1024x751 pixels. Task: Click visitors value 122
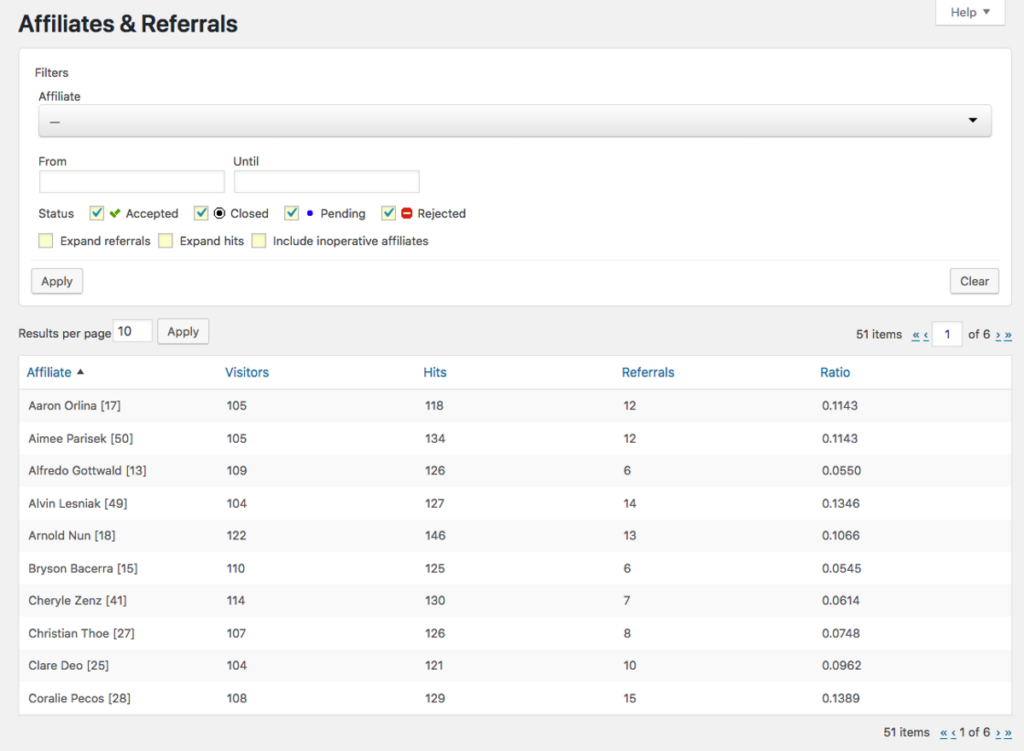[236, 535]
